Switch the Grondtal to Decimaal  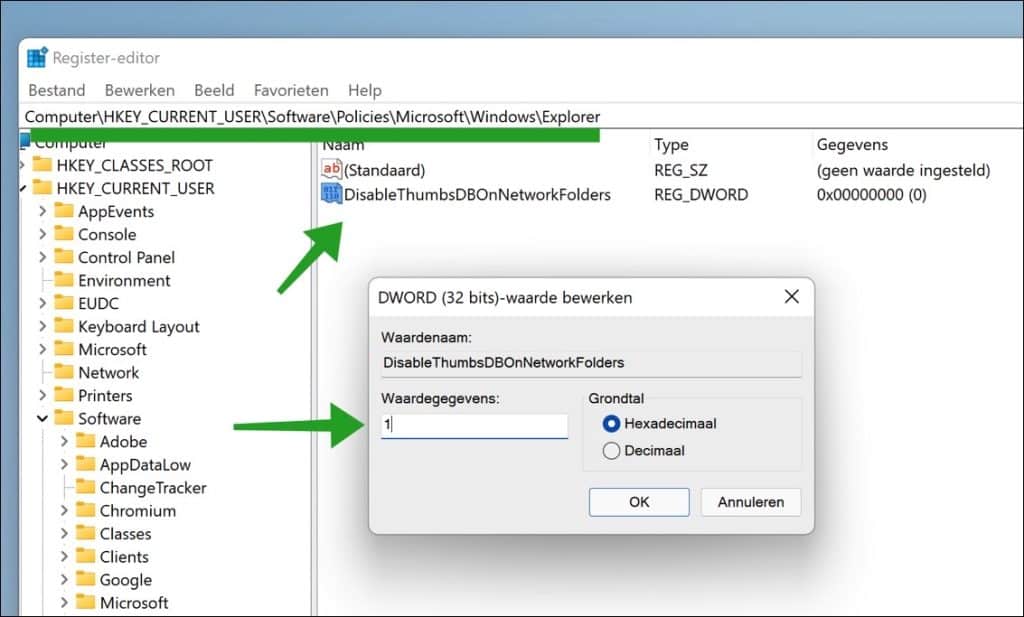[609, 450]
